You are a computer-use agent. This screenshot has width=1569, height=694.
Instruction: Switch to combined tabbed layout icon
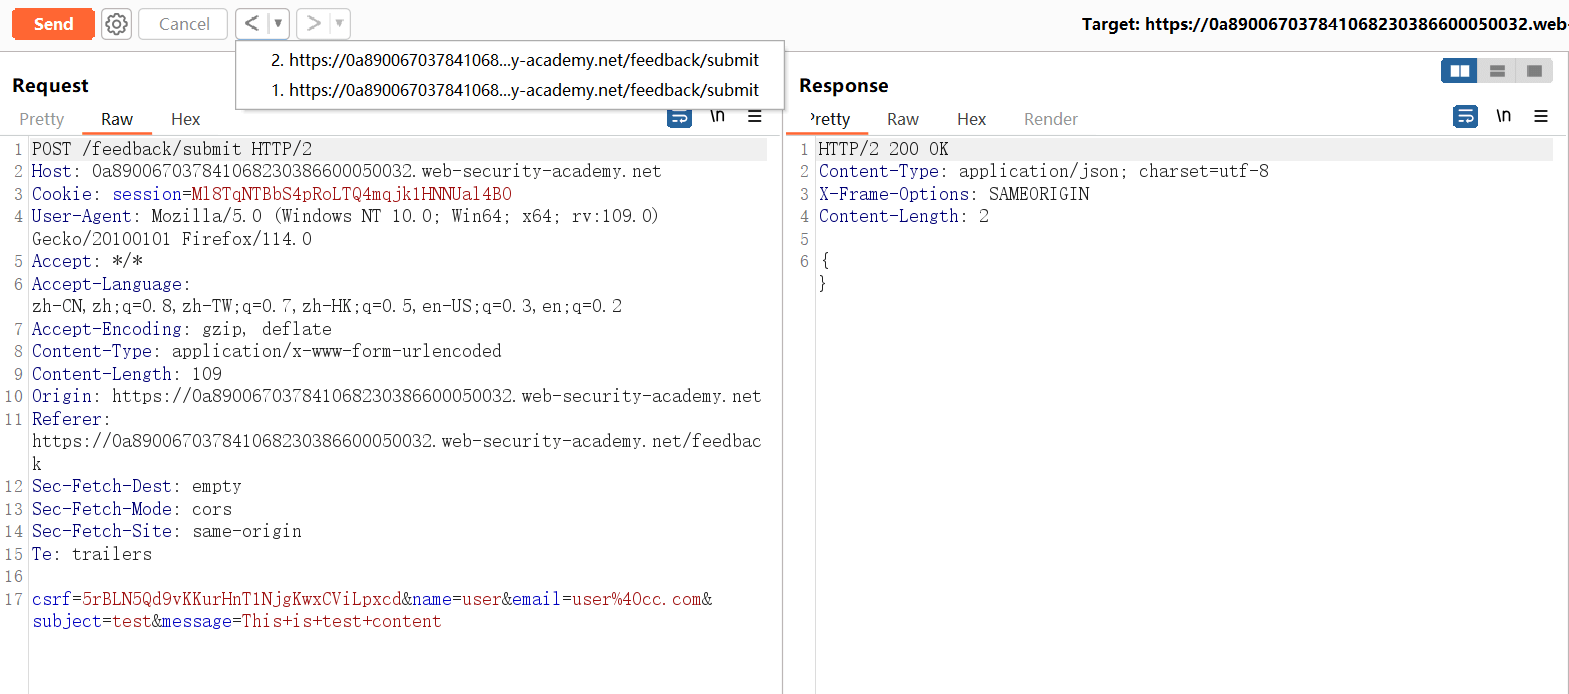(1534, 71)
